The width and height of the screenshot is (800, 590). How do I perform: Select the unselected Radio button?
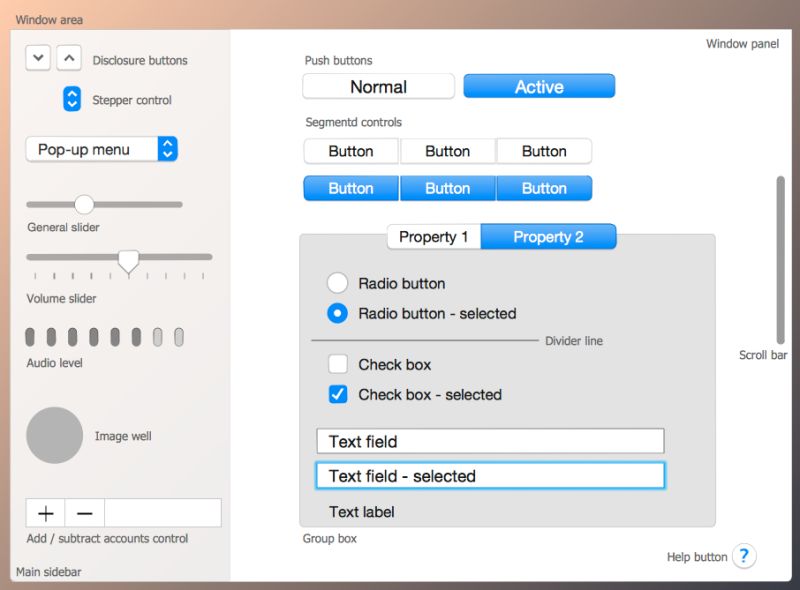337,283
